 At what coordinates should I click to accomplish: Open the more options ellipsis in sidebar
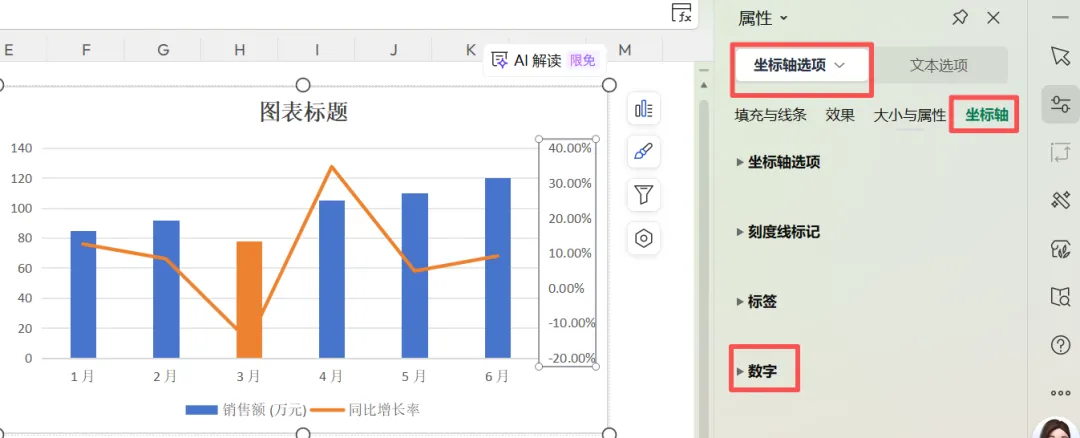1060,393
